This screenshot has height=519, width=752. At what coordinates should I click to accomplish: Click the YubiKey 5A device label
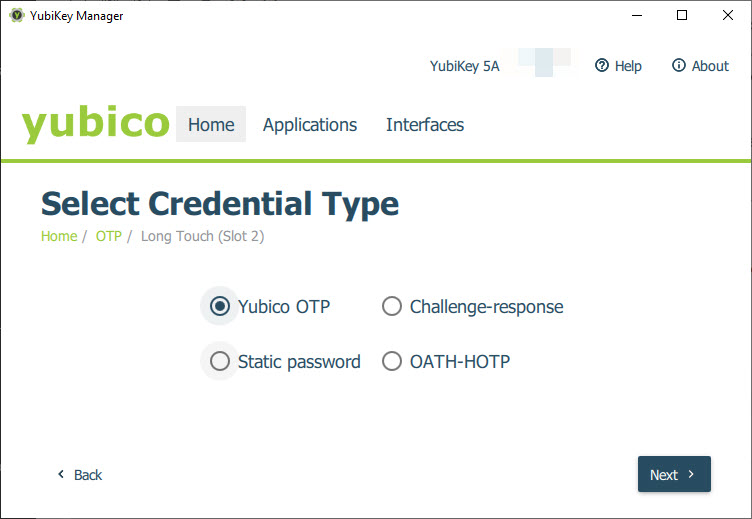pos(464,66)
